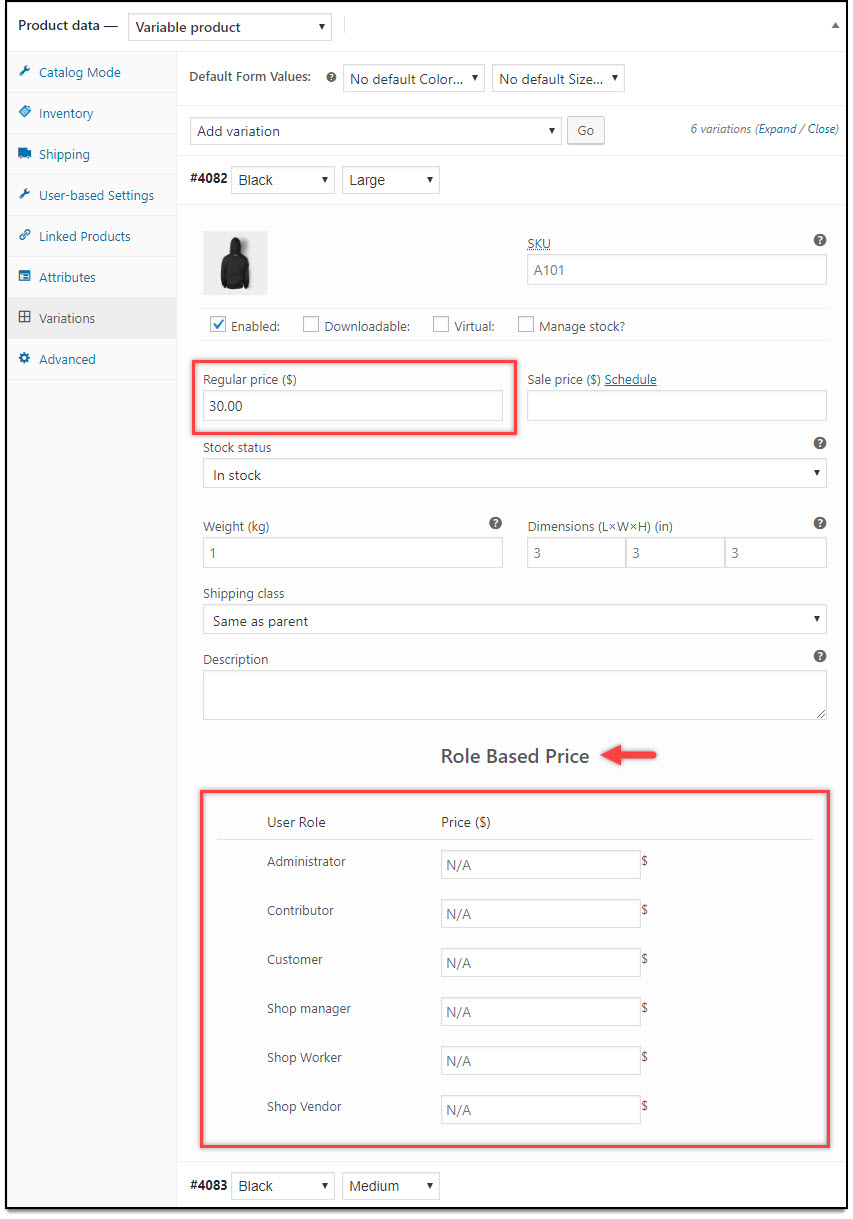Open the Add variation dropdown
The height and width of the screenshot is (1219, 853).
(376, 131)
